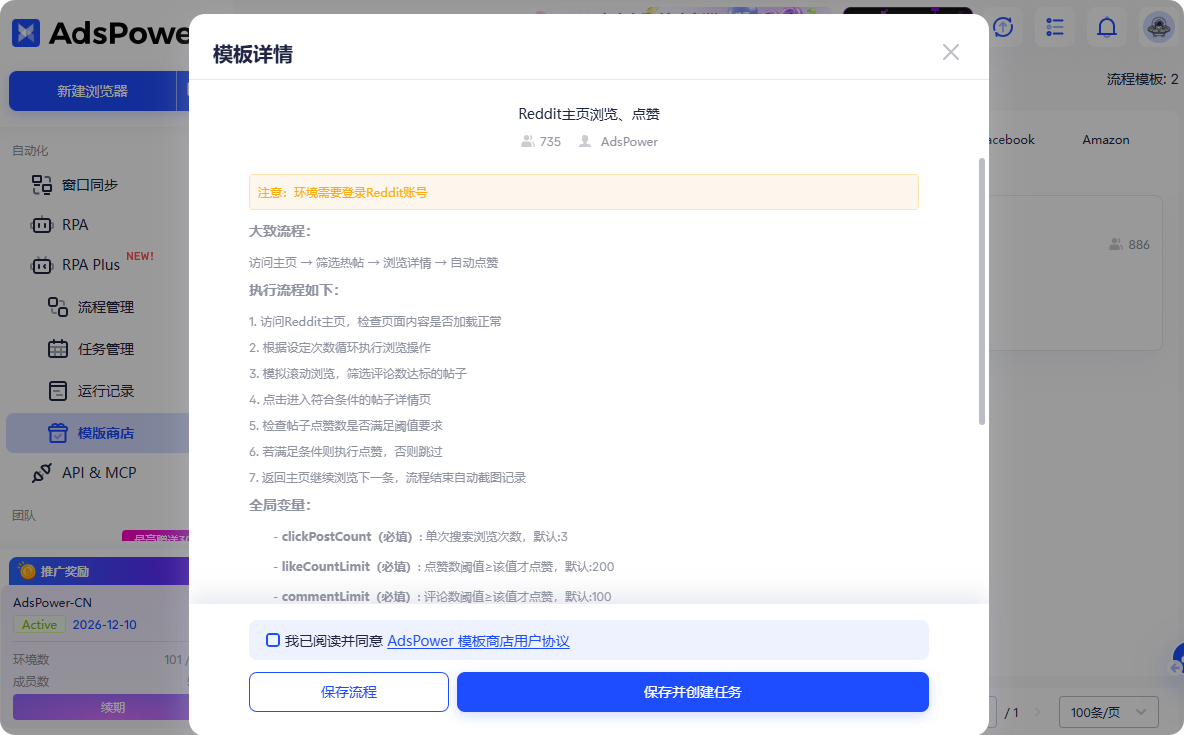This screenshot has width=1184, height=735.
Task: Close the 模板详情 dialog
Action: point(951,52)
